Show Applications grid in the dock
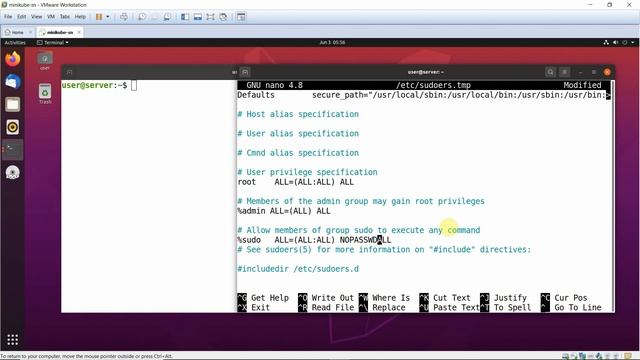The width and height of the screenshot is (640, 360). (x=13, y=340)
